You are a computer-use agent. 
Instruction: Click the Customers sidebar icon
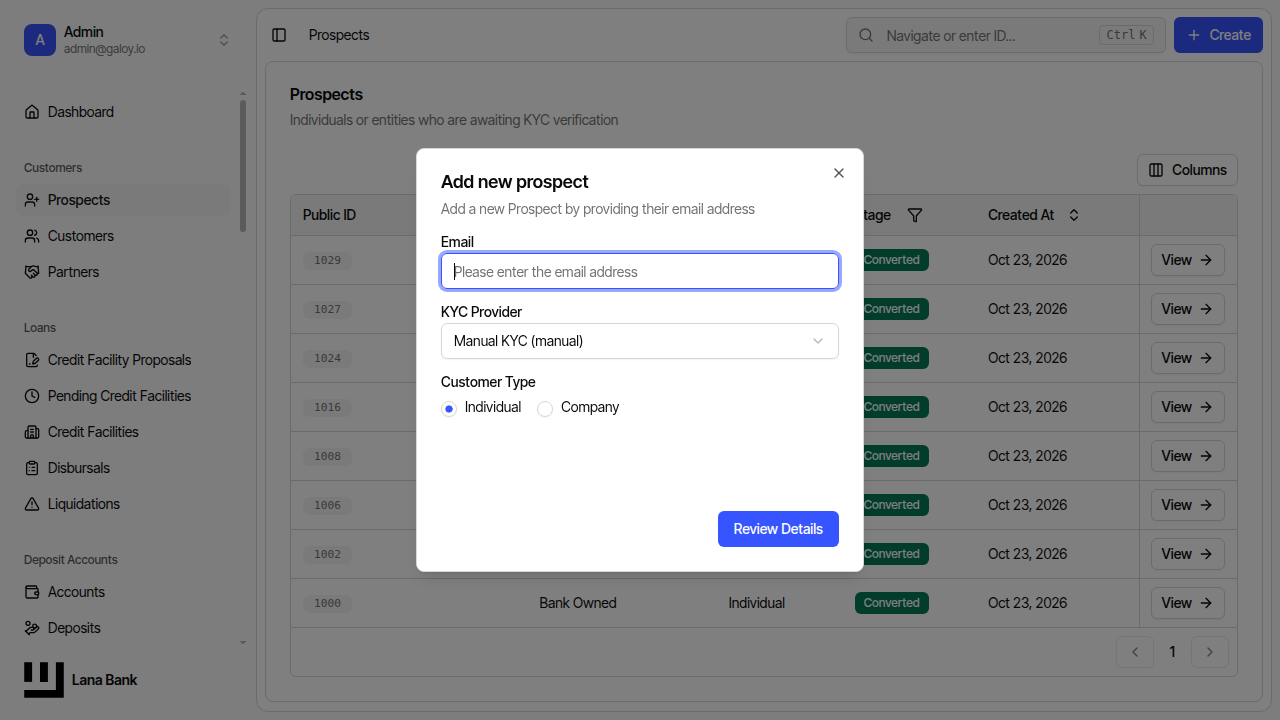pos(32,236)
